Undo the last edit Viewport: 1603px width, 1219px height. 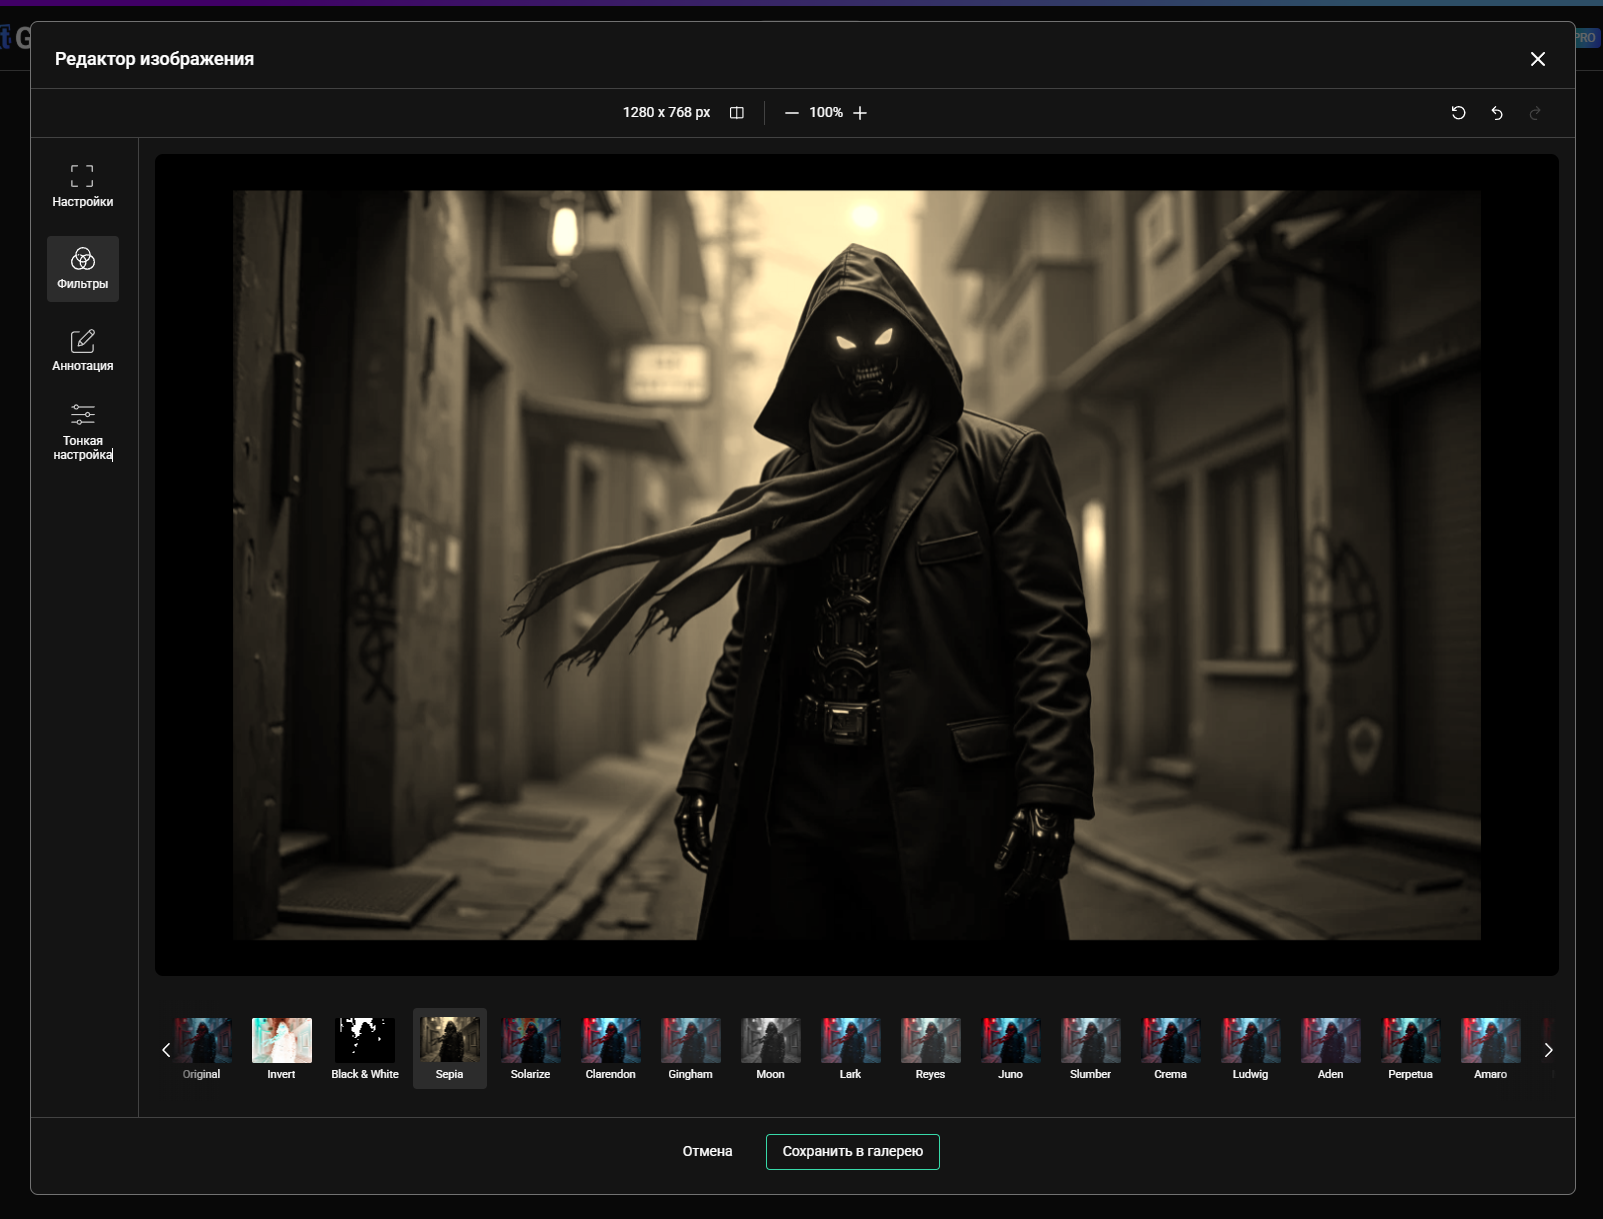pos(1497,113)
